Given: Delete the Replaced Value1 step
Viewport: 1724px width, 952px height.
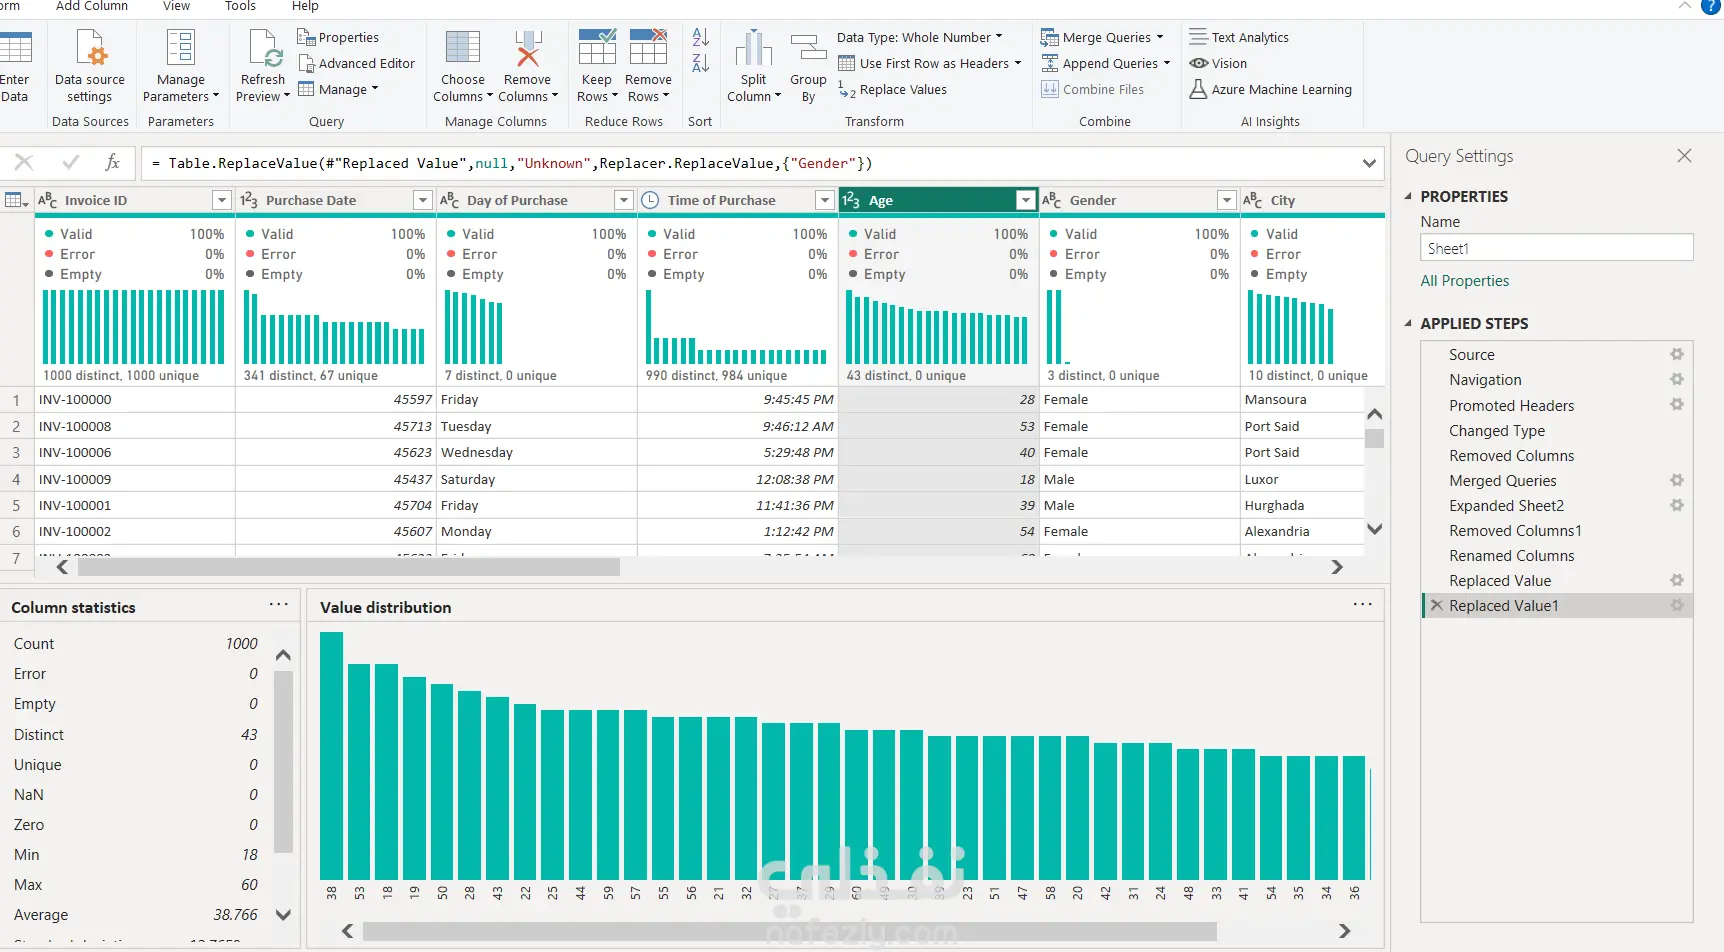Looking at the screenshot, I should 1436,605.
